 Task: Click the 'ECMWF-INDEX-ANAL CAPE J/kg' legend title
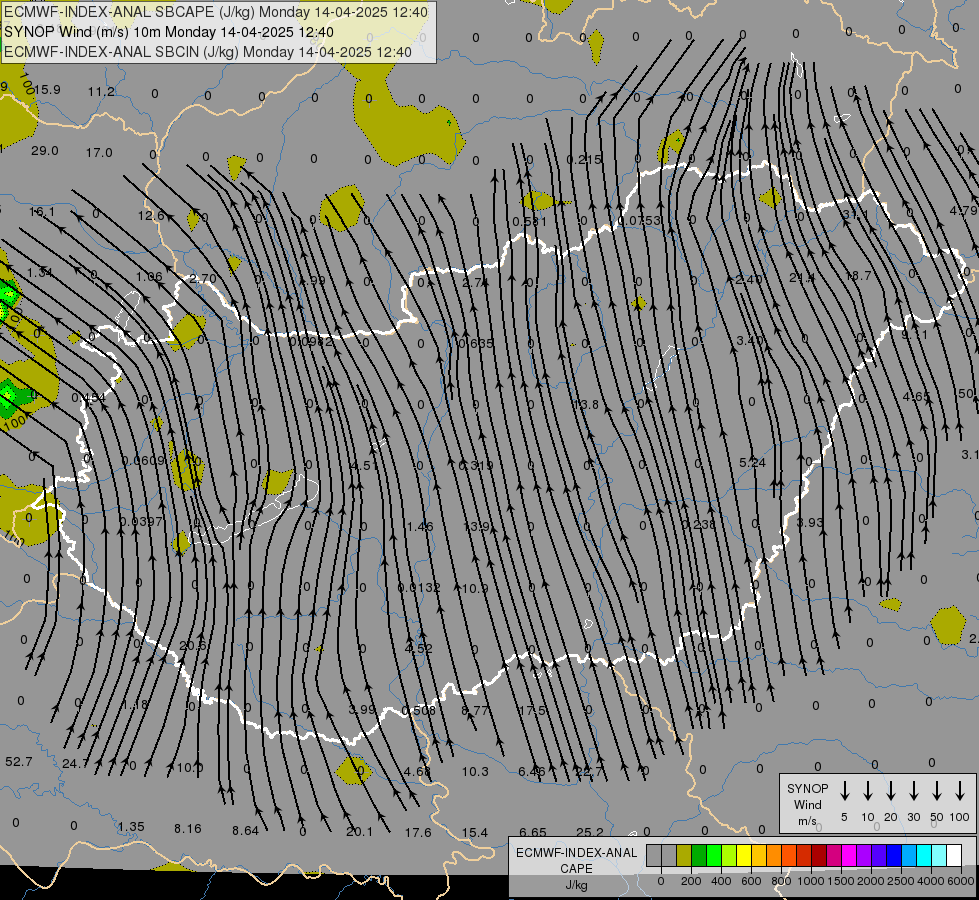pyautogui.click(x=576, y=868)
